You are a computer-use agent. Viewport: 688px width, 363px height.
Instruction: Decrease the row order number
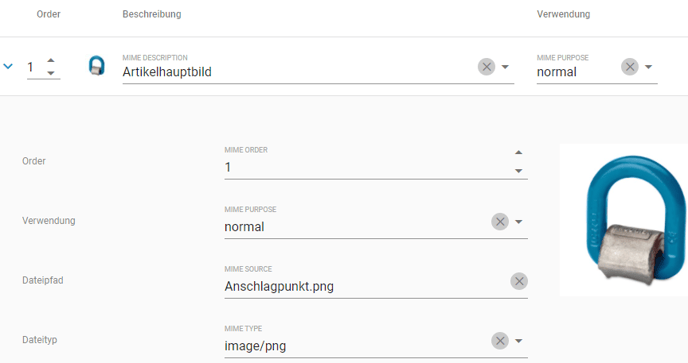click(51, 73)
